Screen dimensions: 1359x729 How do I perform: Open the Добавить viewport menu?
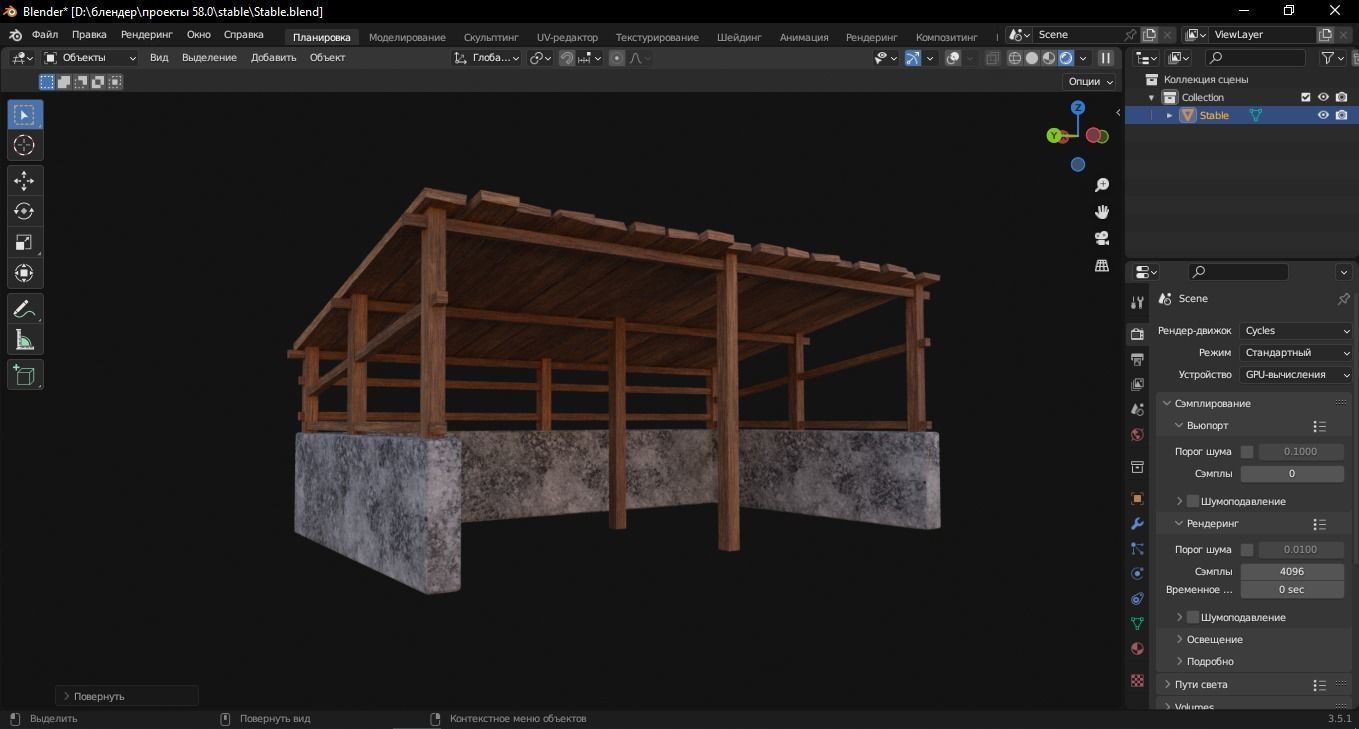coord(273,58)
